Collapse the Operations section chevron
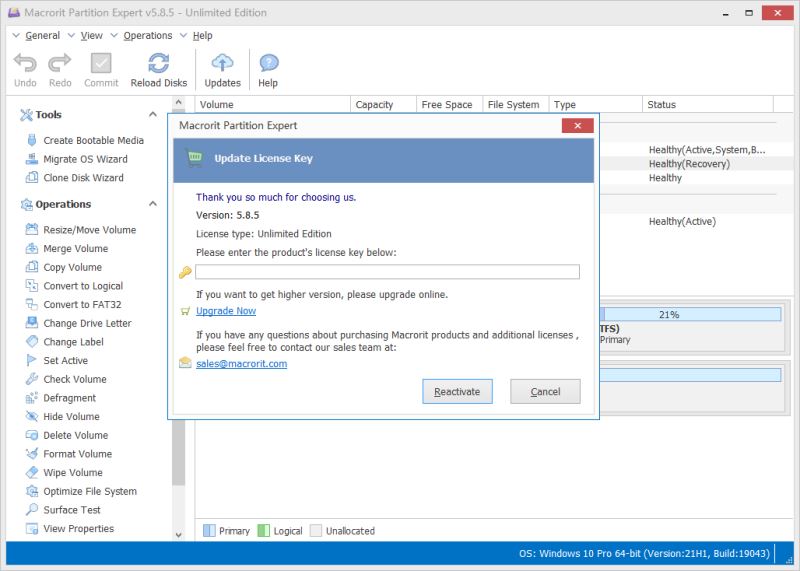800x571 pixels. tap(153, 204)
